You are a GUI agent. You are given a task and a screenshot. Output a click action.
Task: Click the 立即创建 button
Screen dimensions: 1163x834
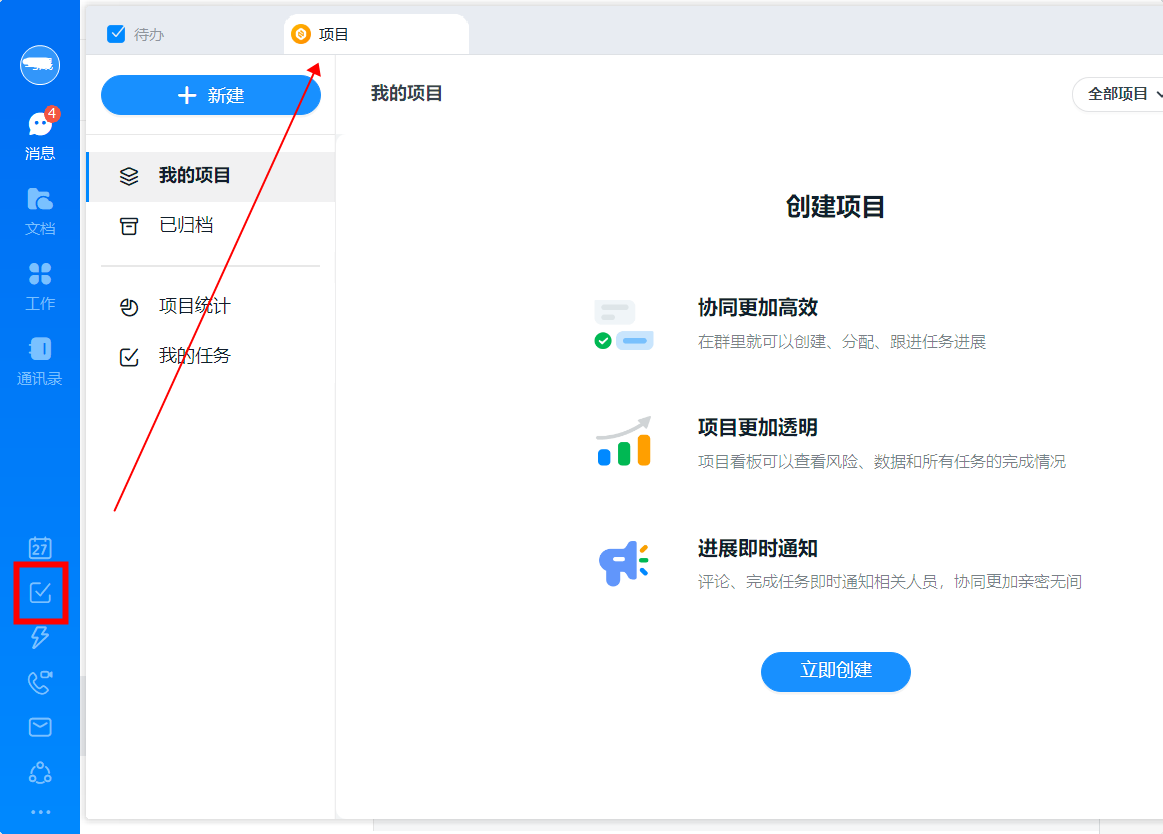pos(835,671)
